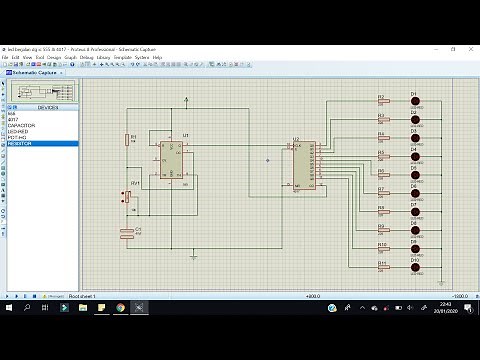Click the schematic overview thumbnail
Screen dimensions: 480x360
coord(43,91)
